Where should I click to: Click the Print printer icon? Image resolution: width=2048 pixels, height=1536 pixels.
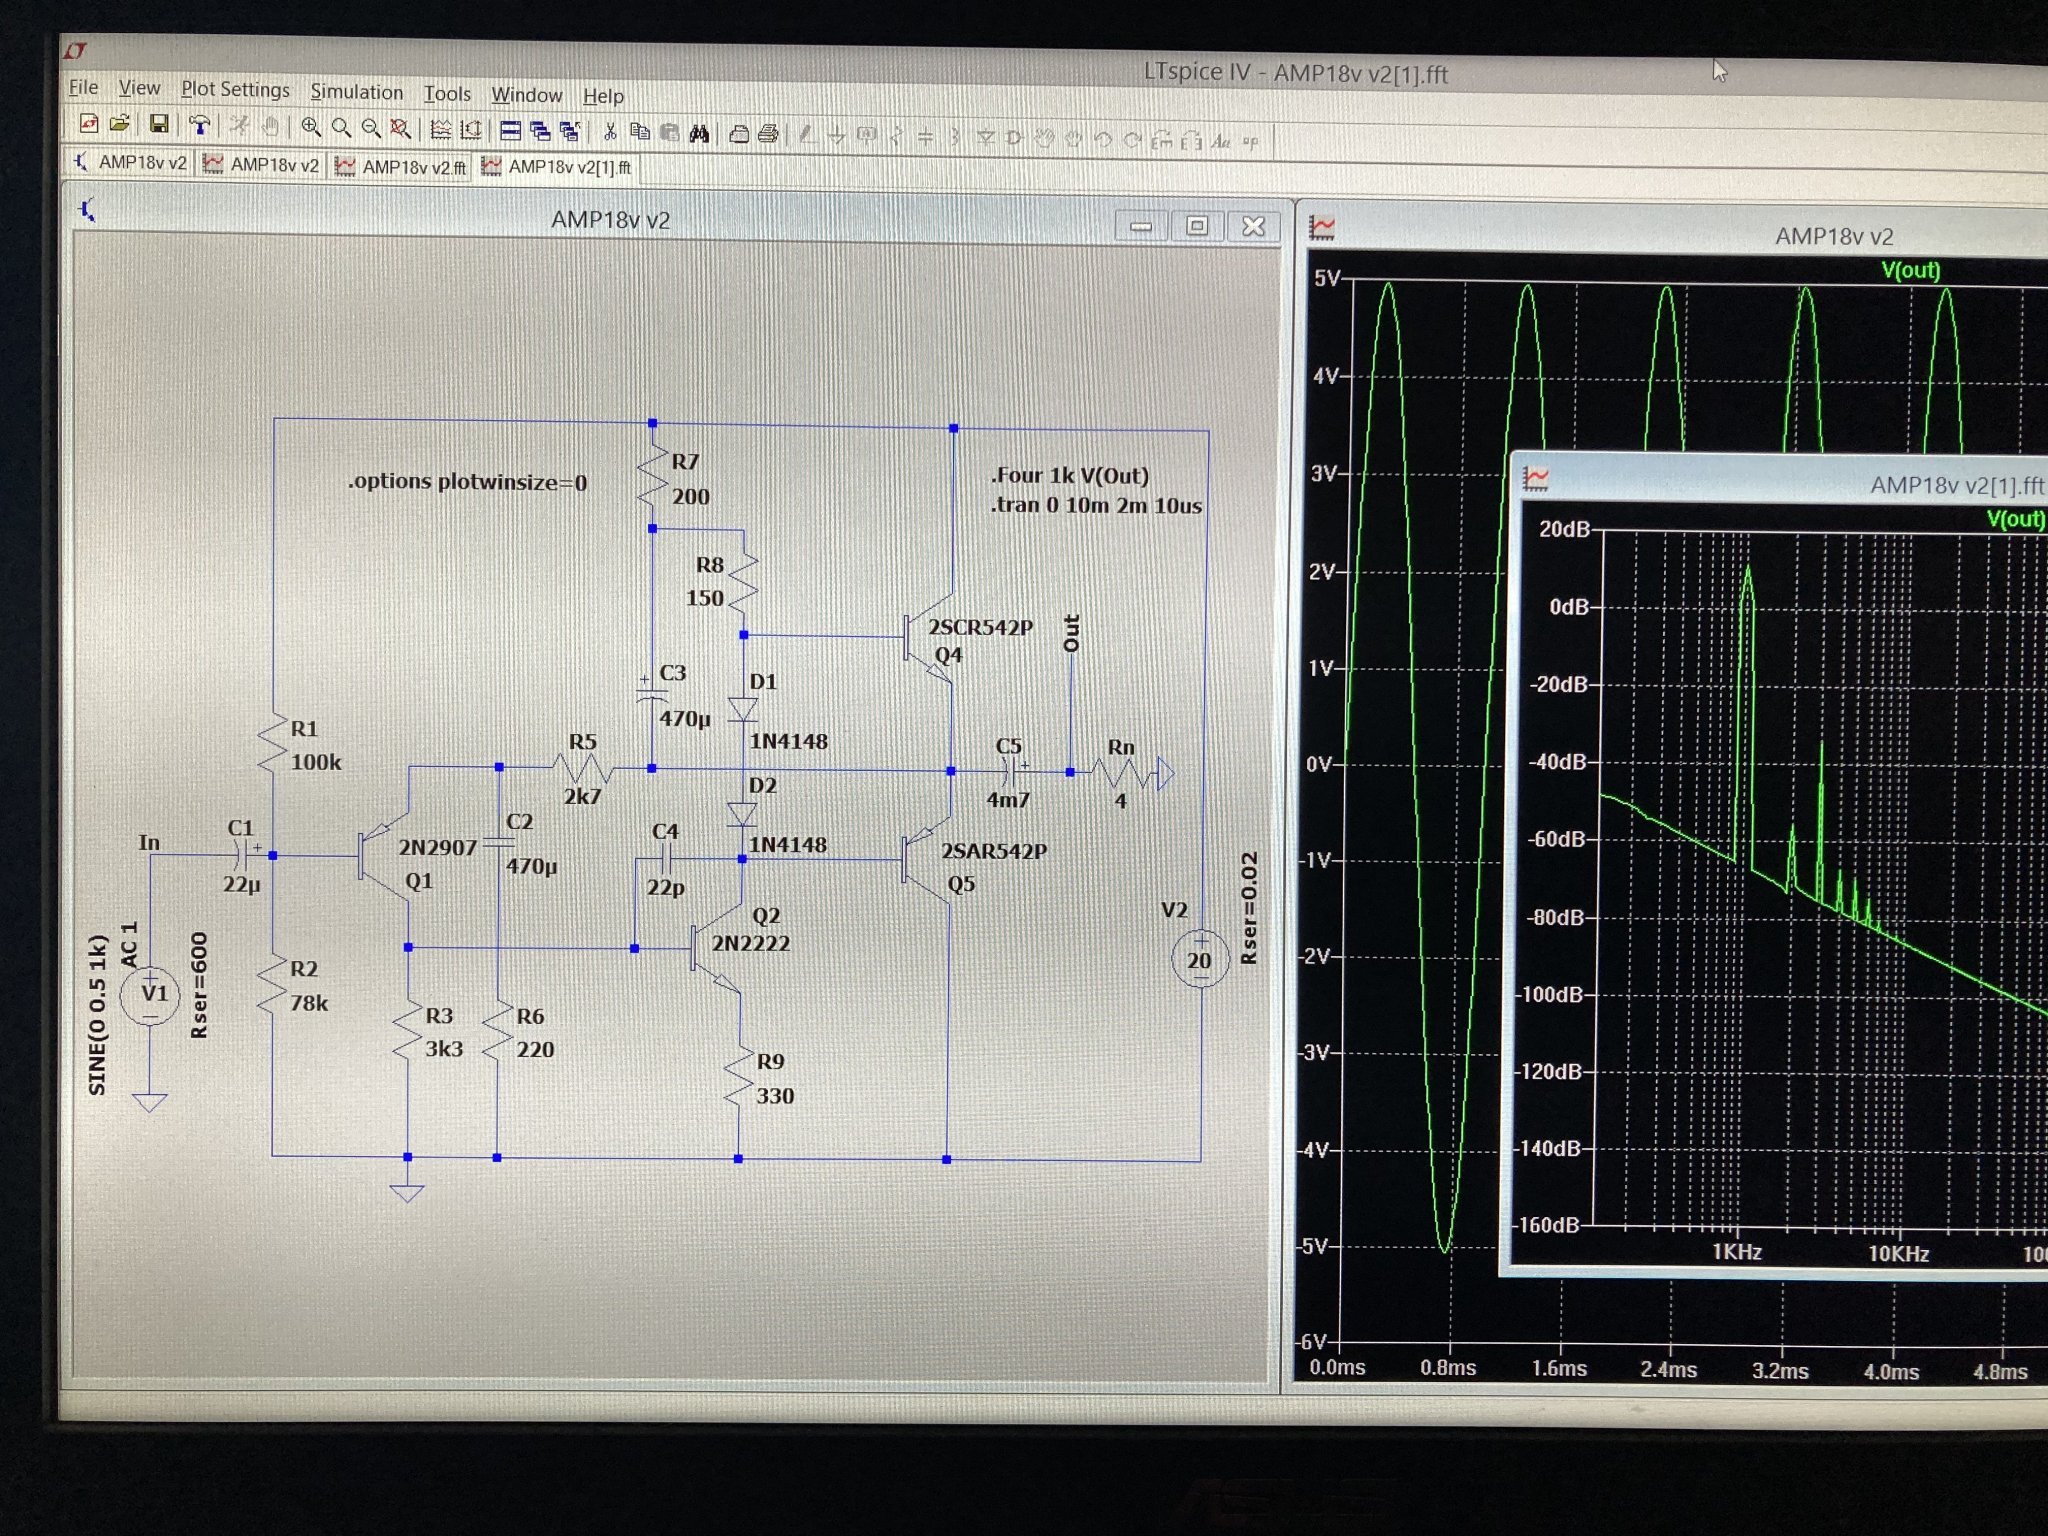(x=768, y=134)
